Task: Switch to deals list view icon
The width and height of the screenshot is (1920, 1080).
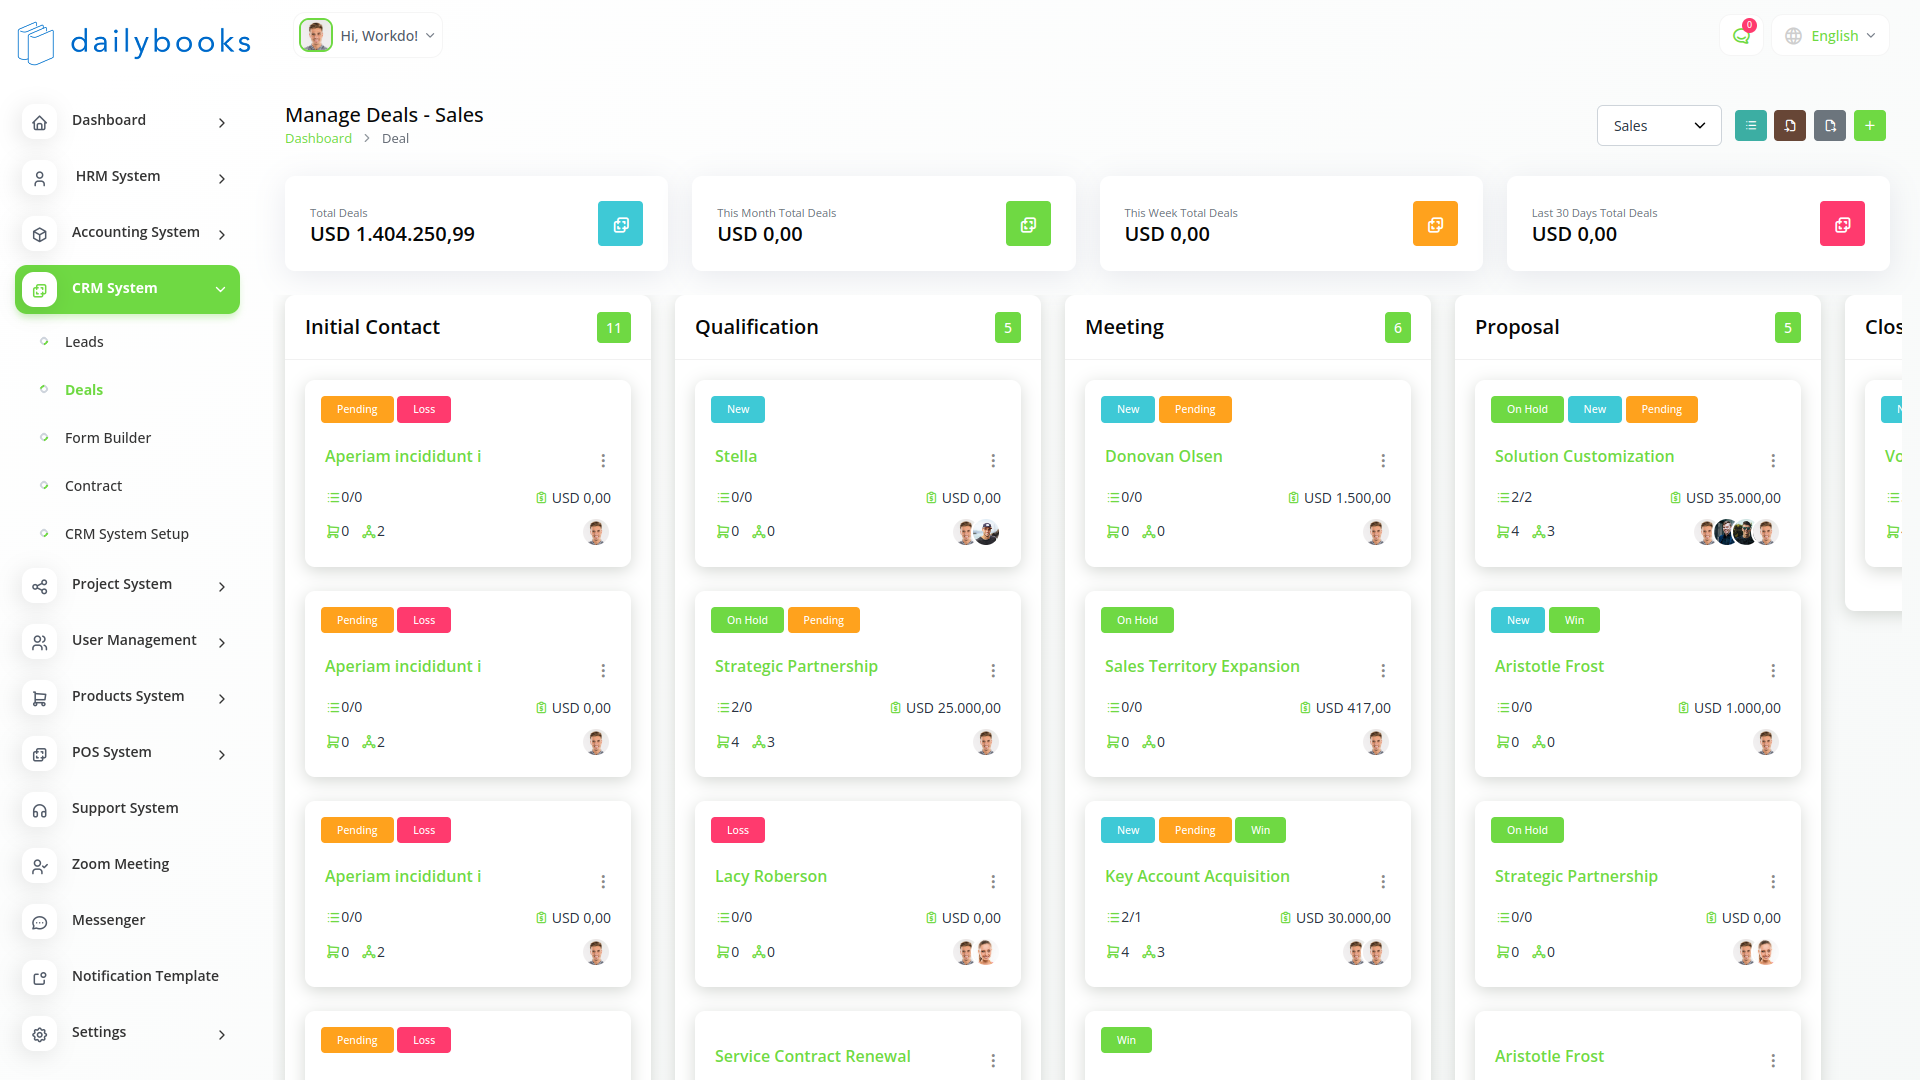Action: click(x=1750, y=126)
